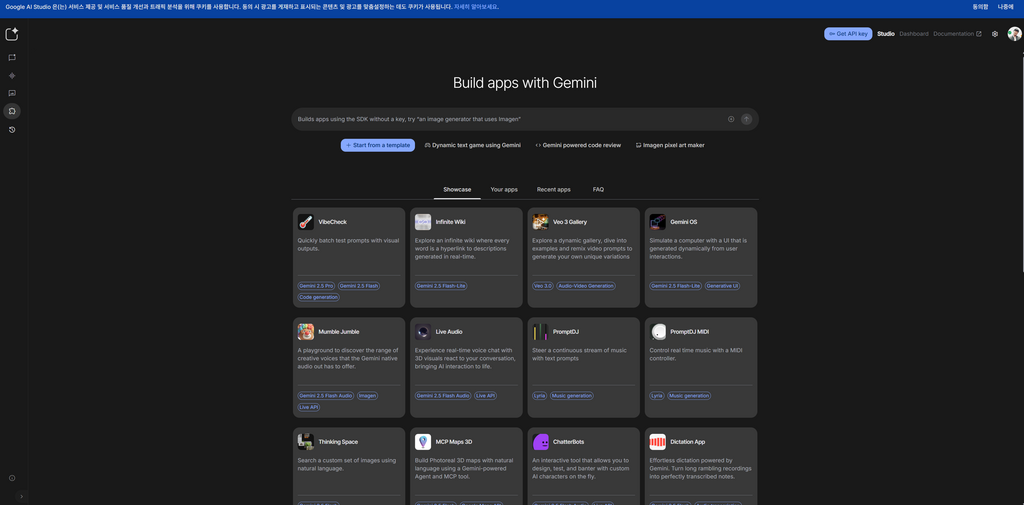Click 동의함 in the cookie banner
1024x505 pixels.
tap(980, 7)
